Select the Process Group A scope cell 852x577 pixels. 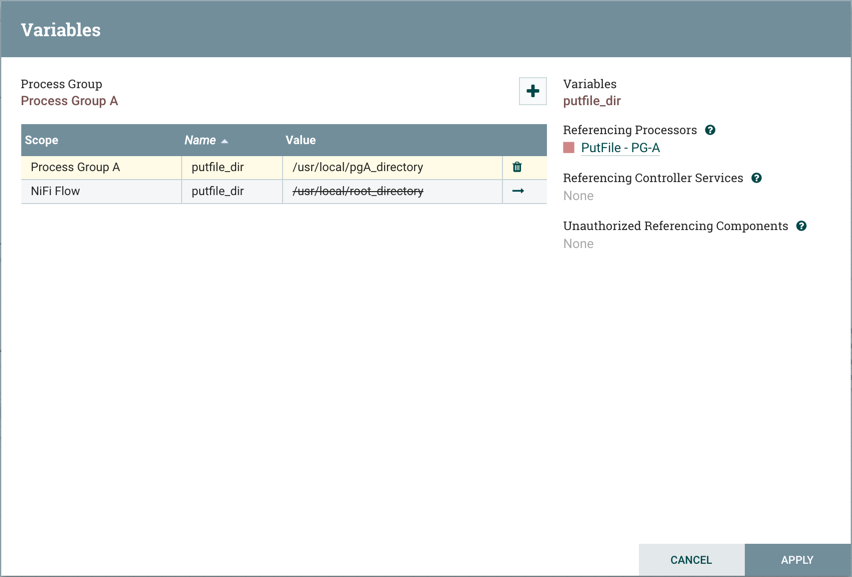[75, 167]
